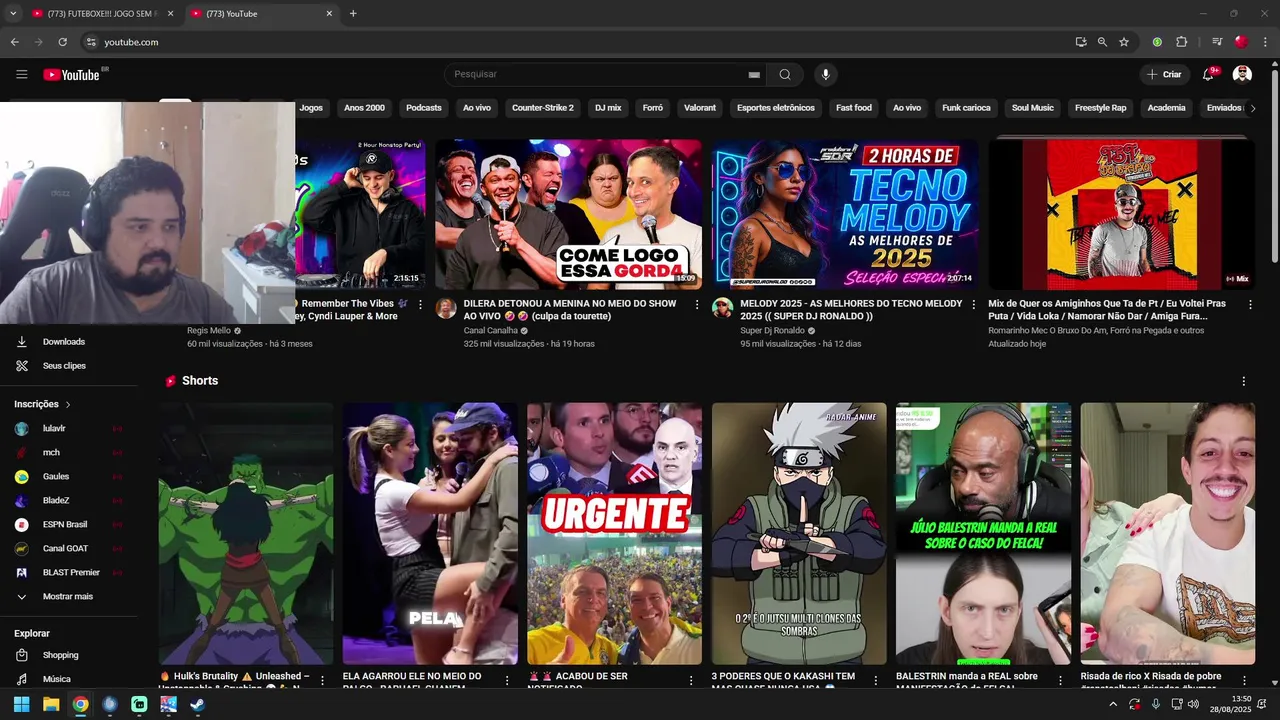The height and width of the screenshot is (720, 1280).
Task: Click the Criar button
Action: click(1164, 74)
